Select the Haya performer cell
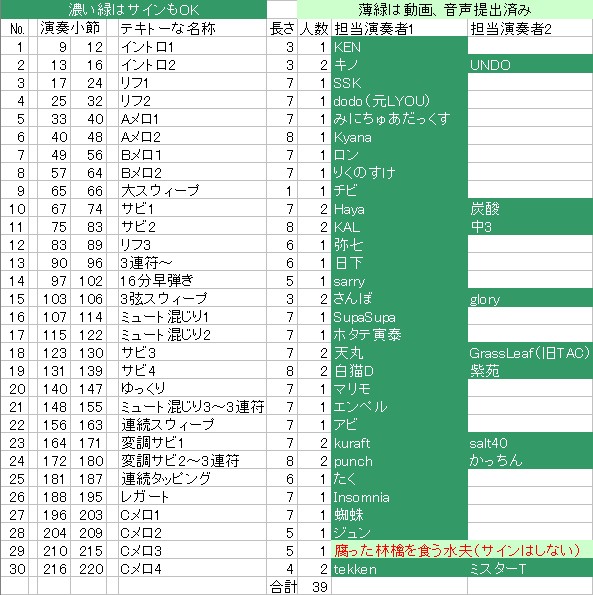This screenshot has height=595, width=593. (x=400, y=209)
